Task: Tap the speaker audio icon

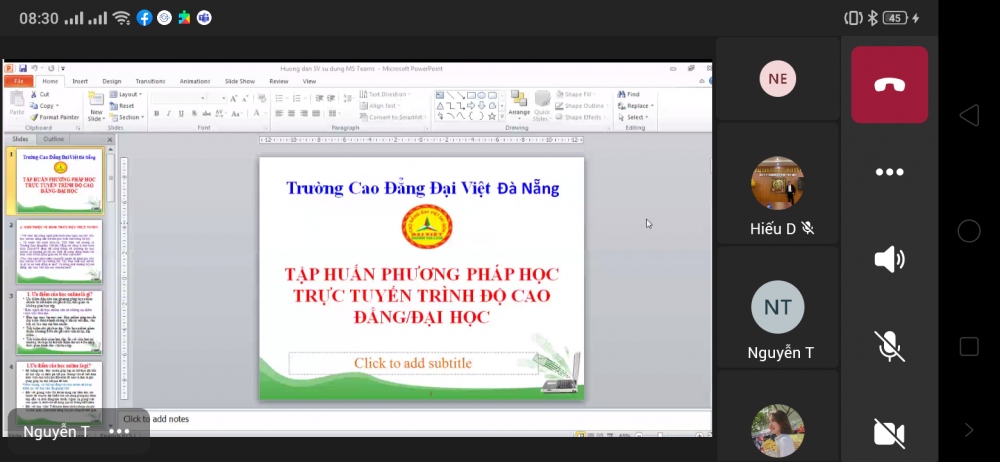Action: click(x=889, y=260)
